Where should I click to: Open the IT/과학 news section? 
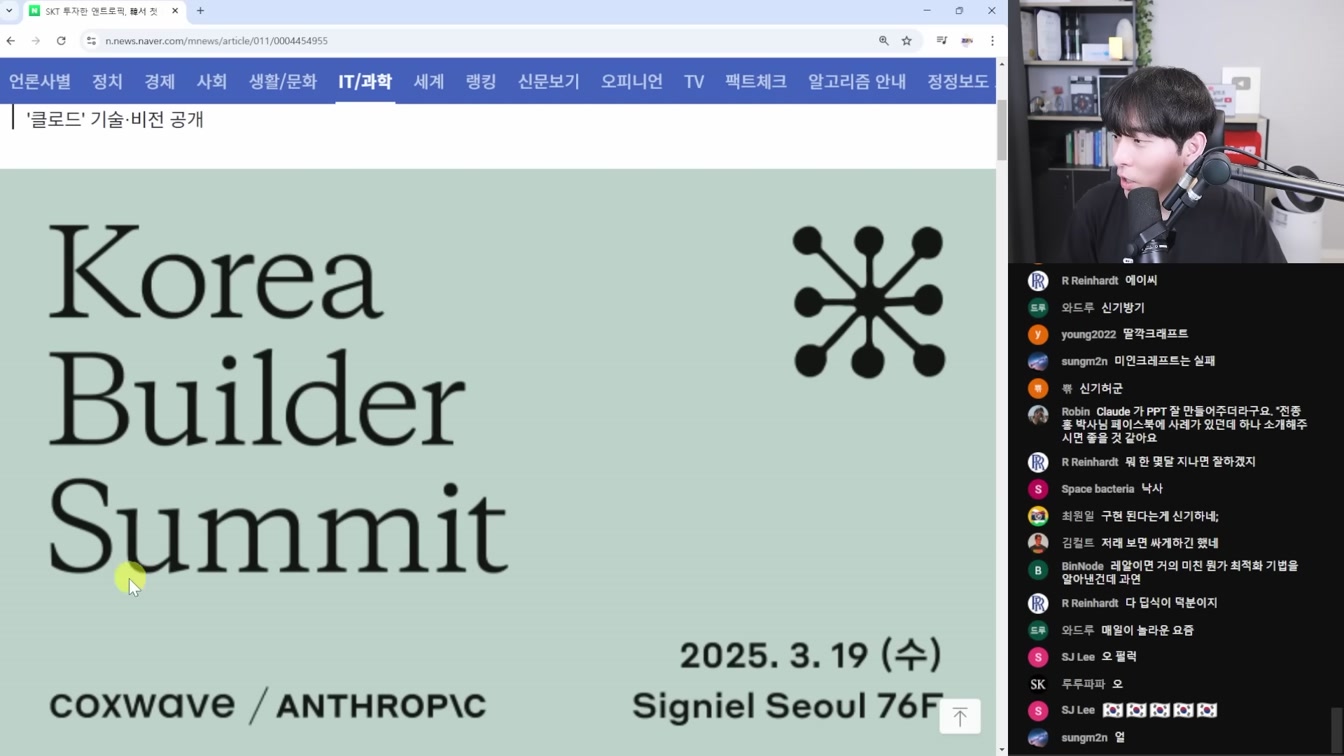click(x=365, y=82)
